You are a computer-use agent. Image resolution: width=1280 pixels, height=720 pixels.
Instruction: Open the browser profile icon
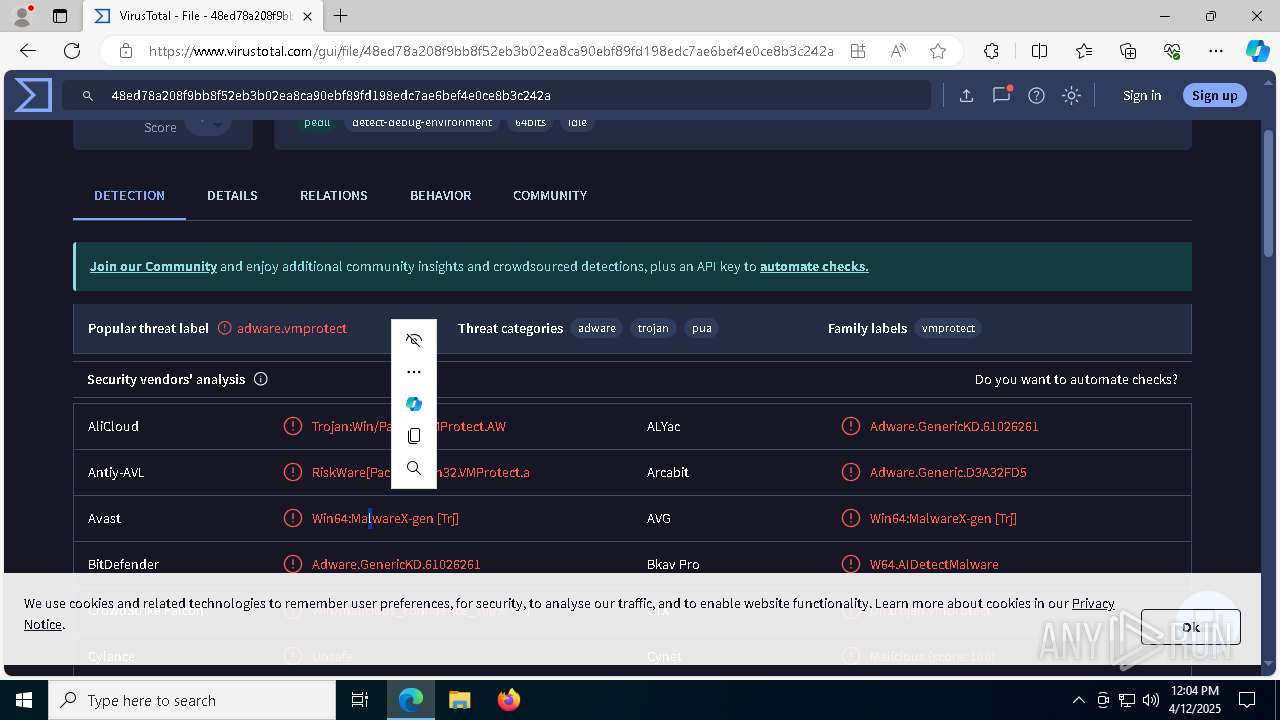click(x=22, y=16)
